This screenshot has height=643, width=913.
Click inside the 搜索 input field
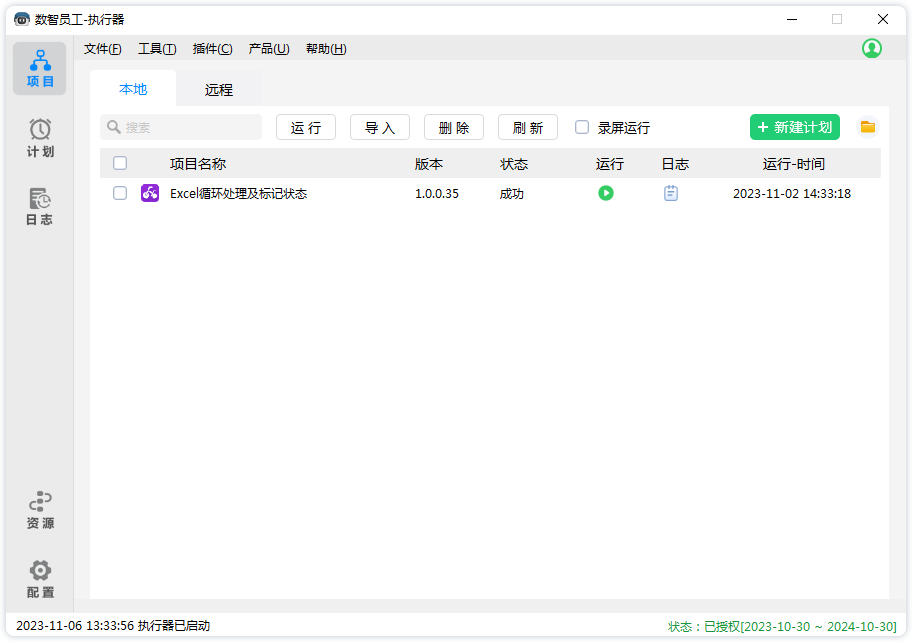tap(180, 127)
